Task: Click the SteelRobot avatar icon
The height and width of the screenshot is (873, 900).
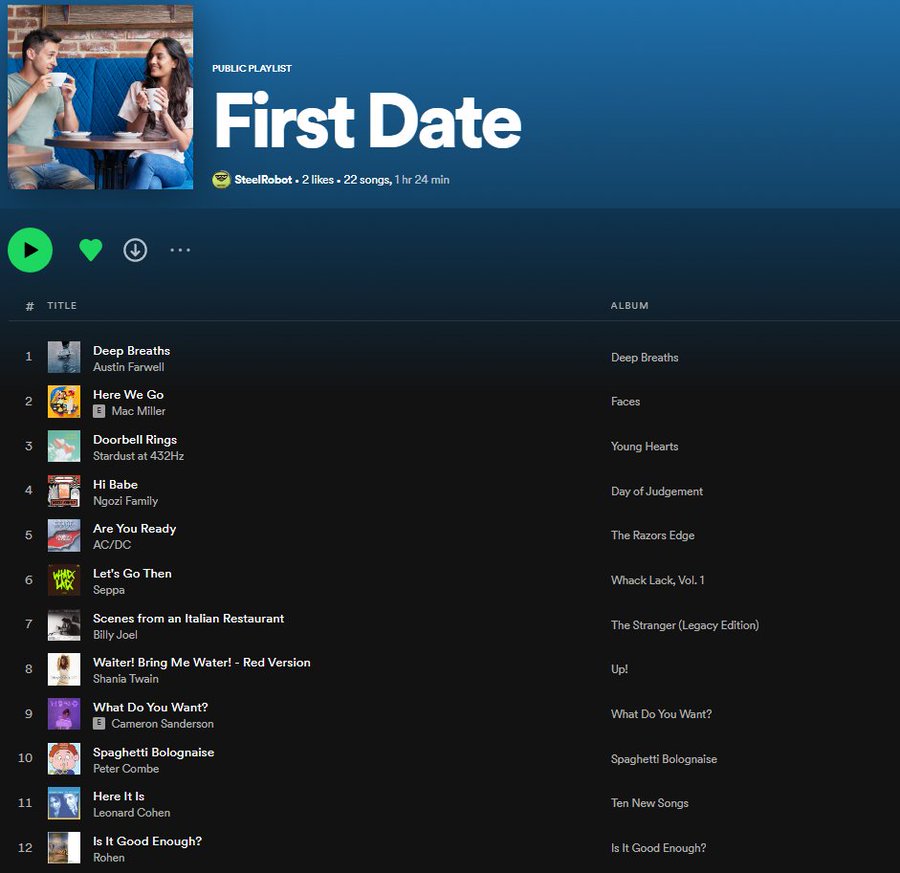Action: [x=222, y=180]
